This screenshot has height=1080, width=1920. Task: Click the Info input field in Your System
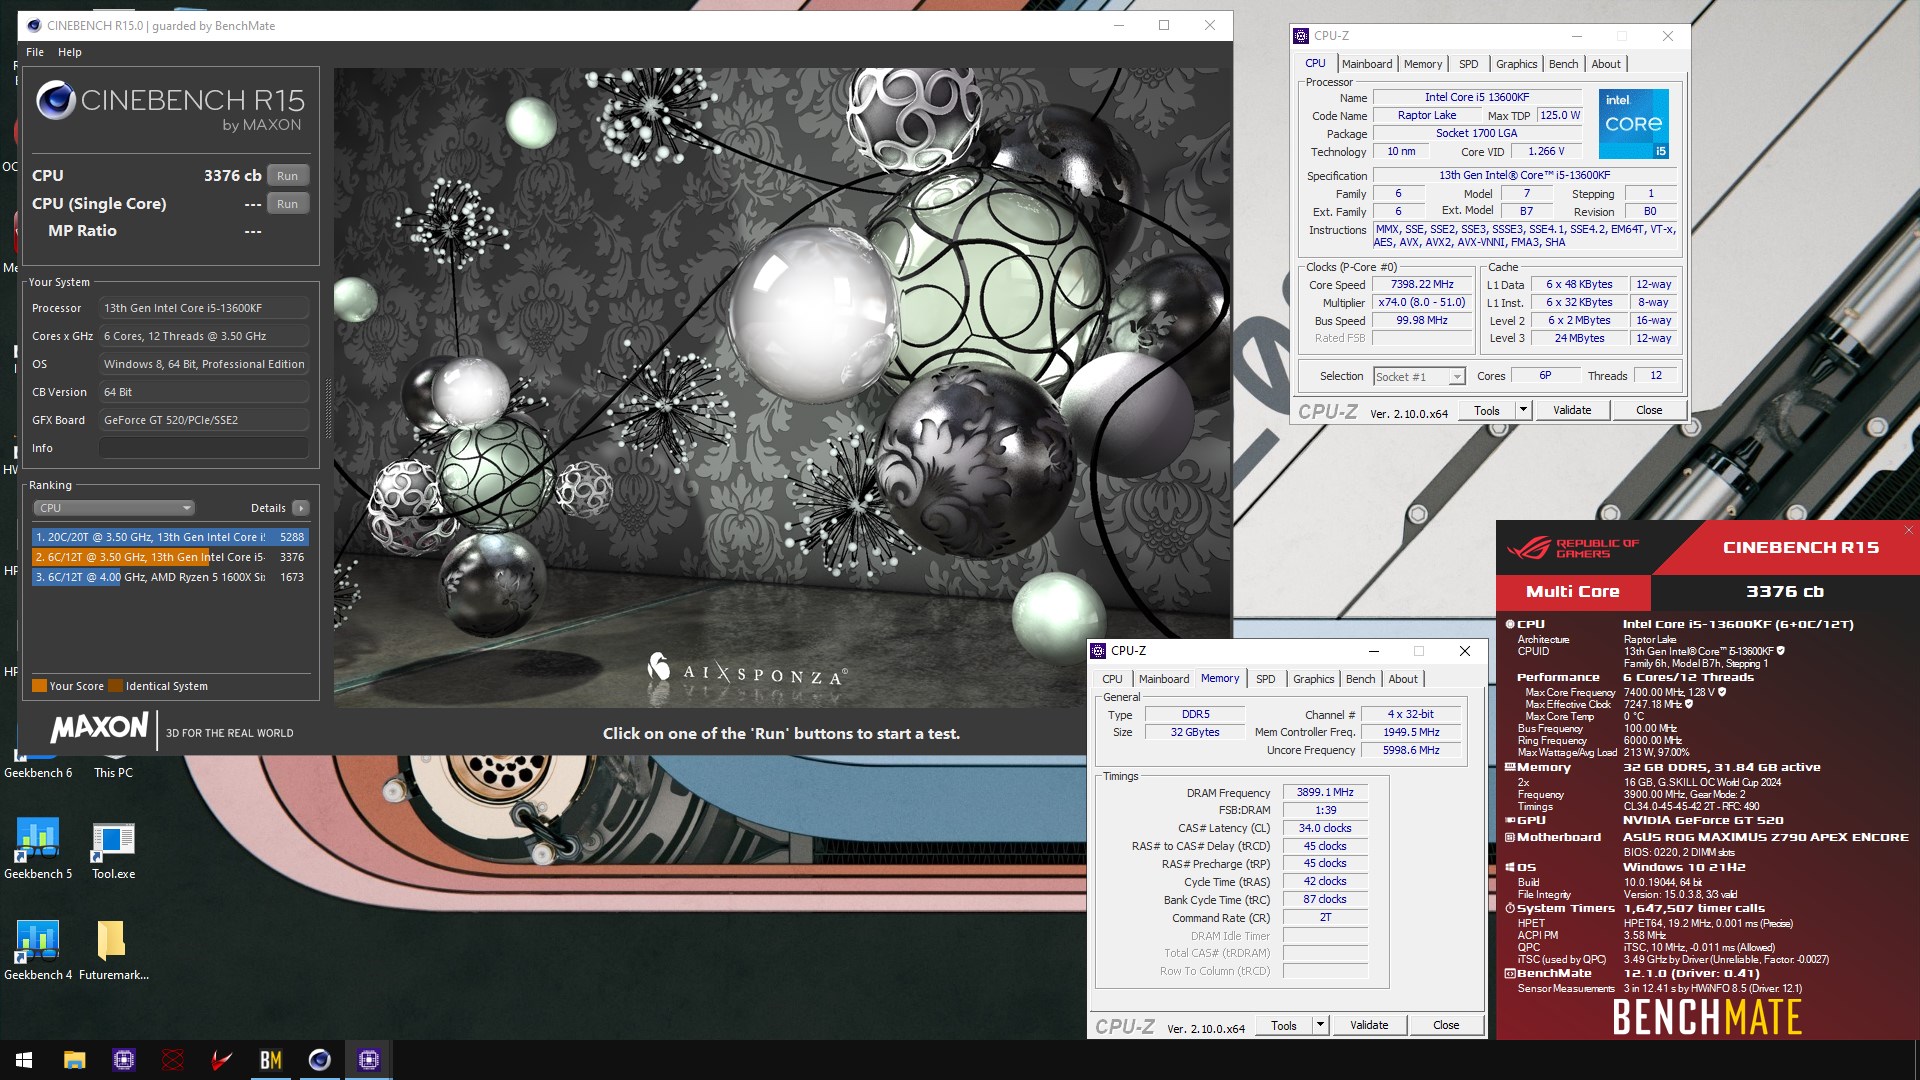(x=204, y=448)
